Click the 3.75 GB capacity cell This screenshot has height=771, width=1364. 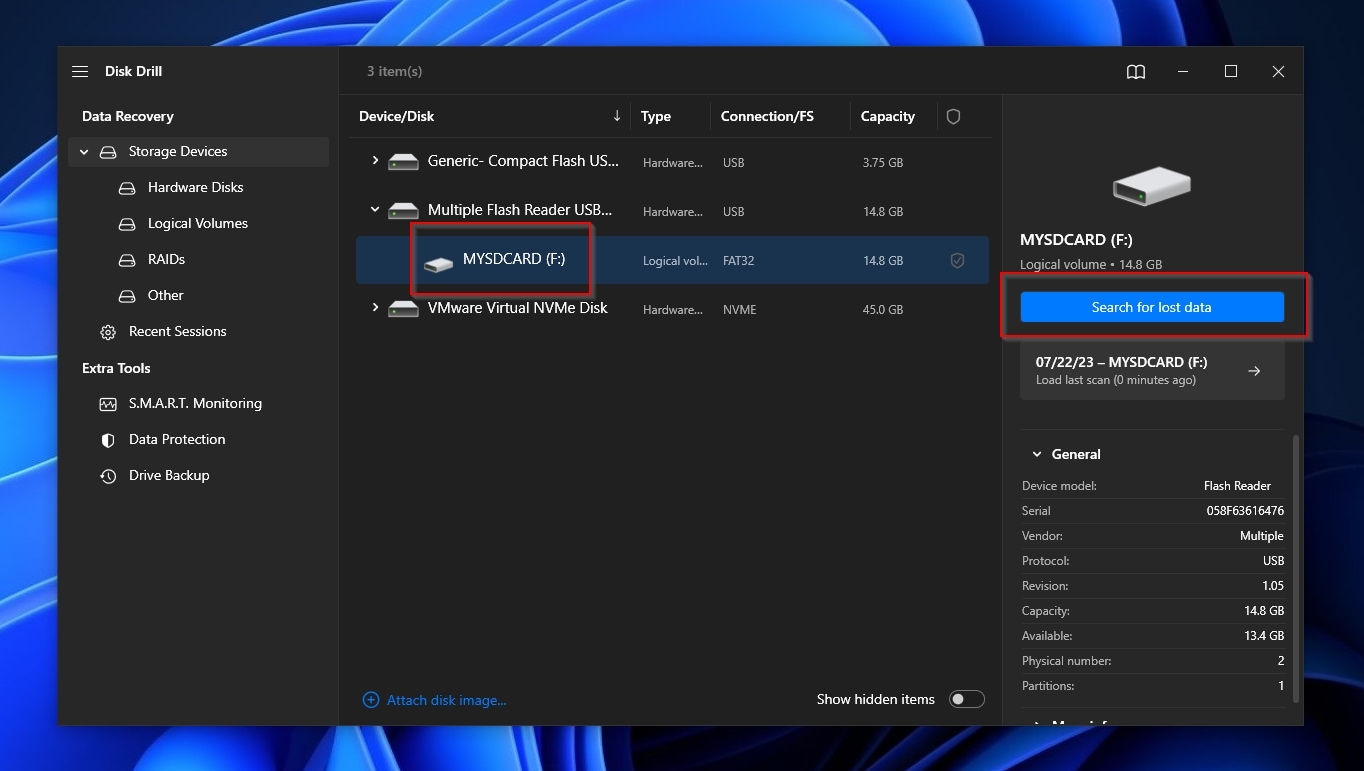[882, 162]
